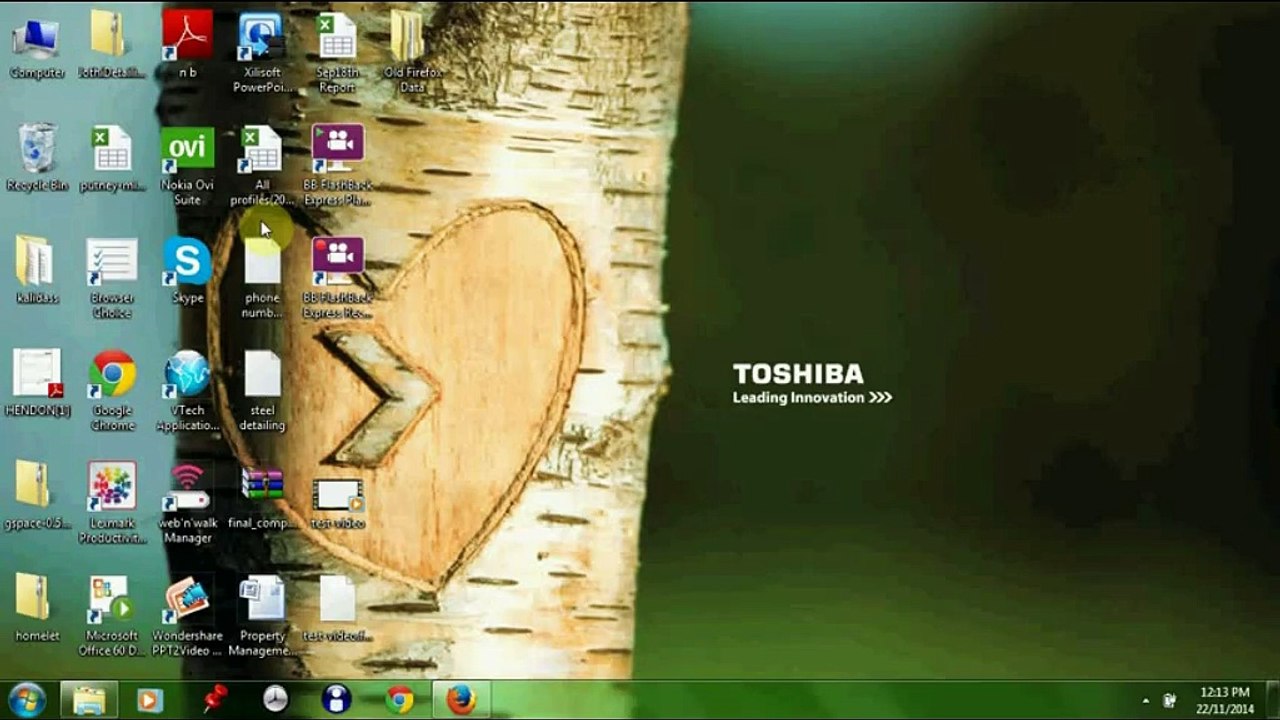This screenshot has height=720, width=1280.
Task: Open the Windows Start menu
Action: 27,699
